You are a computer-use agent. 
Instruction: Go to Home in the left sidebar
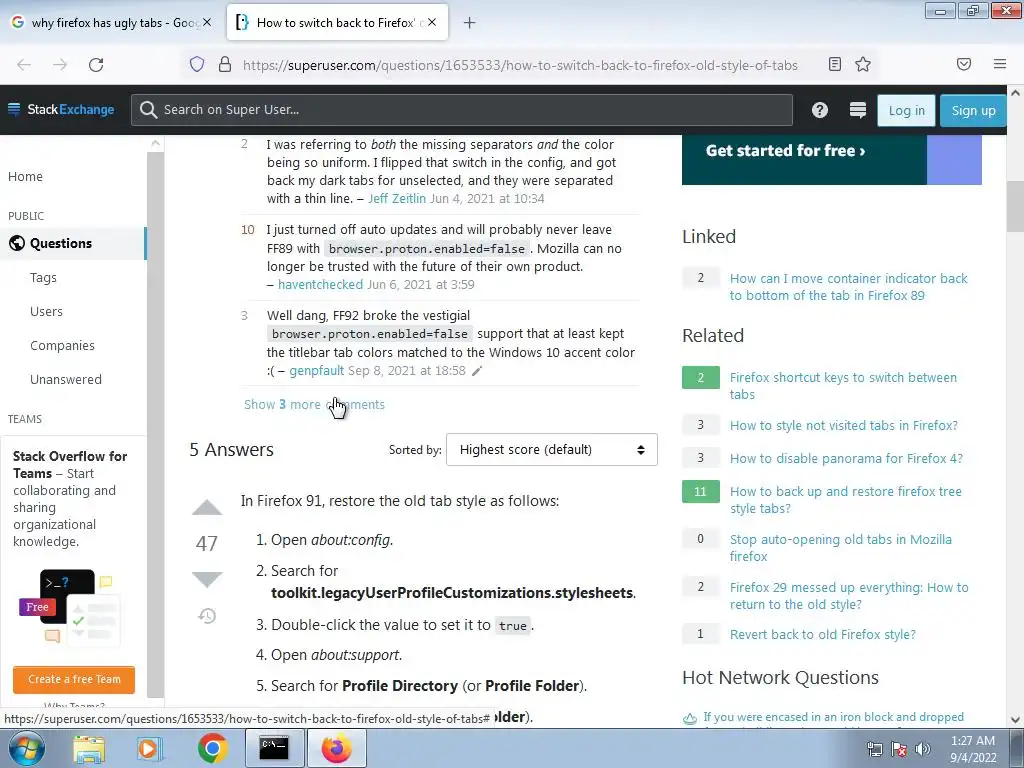click(25, 176)
